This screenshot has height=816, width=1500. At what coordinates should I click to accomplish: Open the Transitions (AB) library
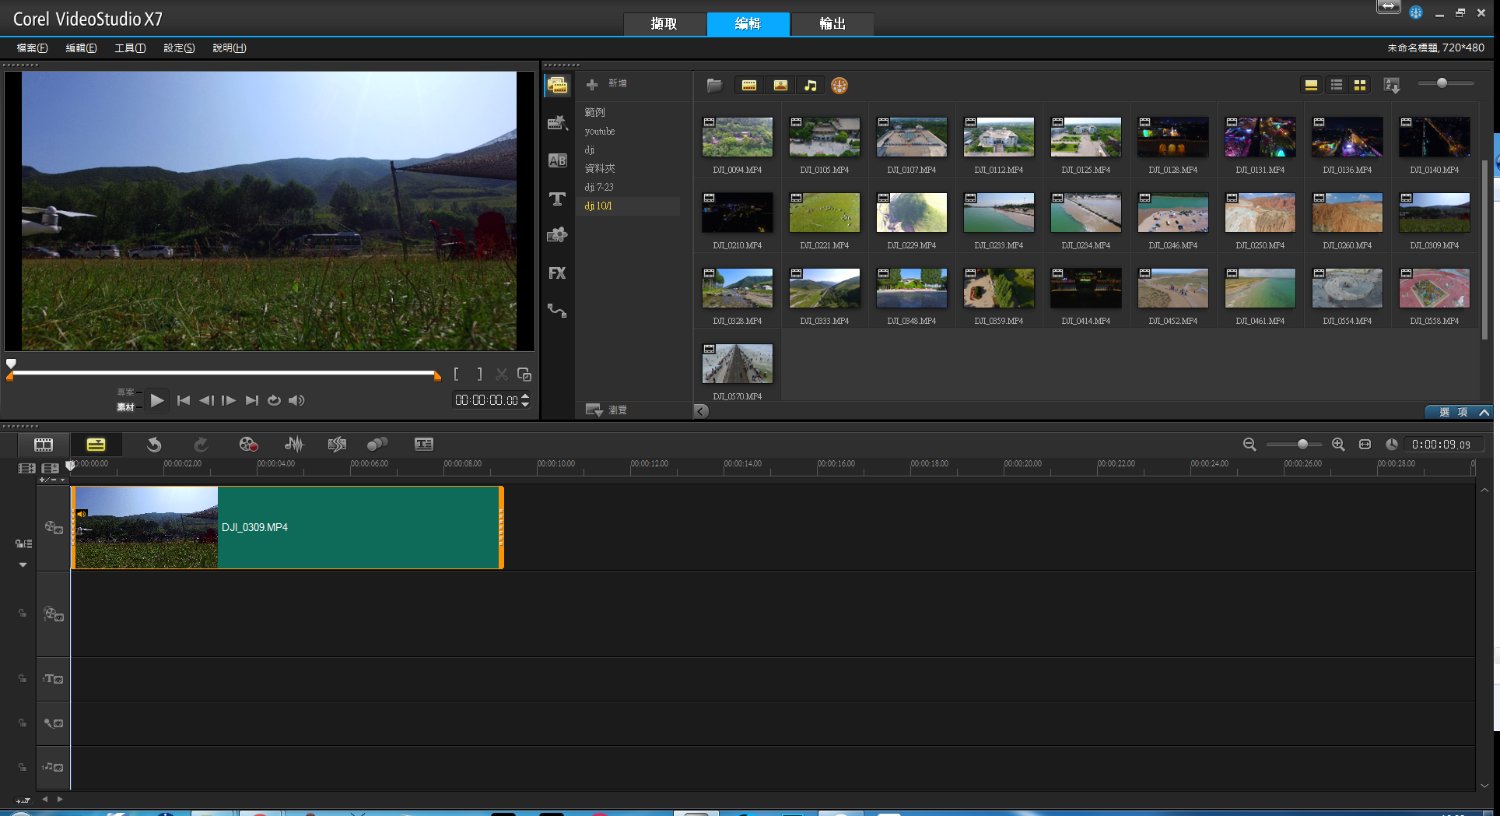557,160
